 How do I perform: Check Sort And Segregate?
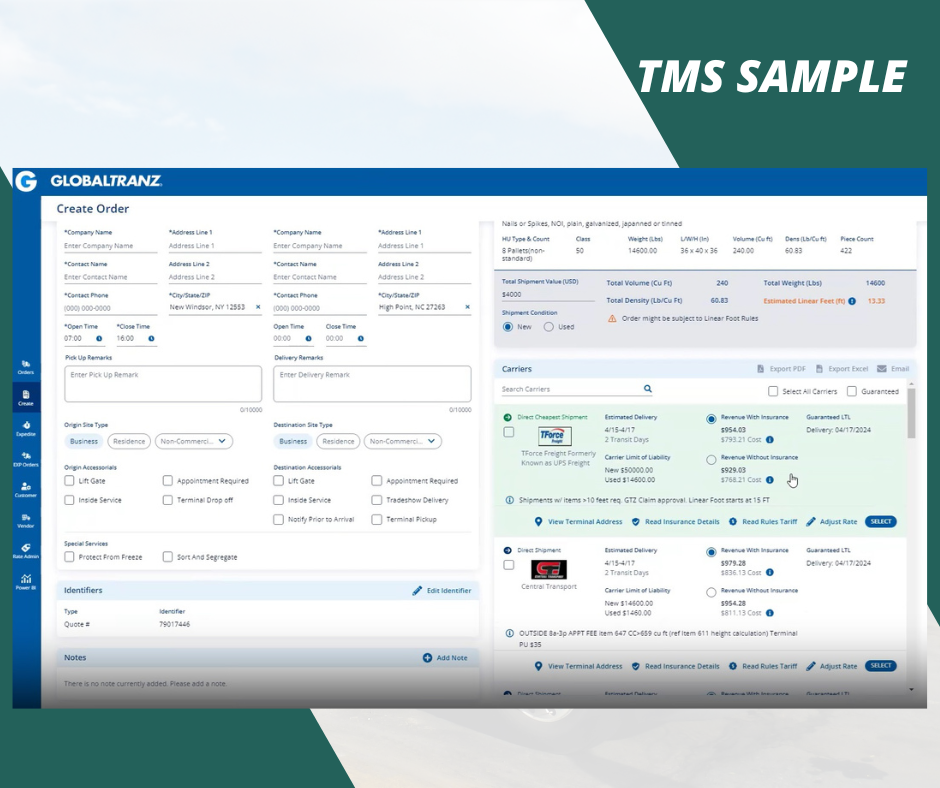coord(168,557)
